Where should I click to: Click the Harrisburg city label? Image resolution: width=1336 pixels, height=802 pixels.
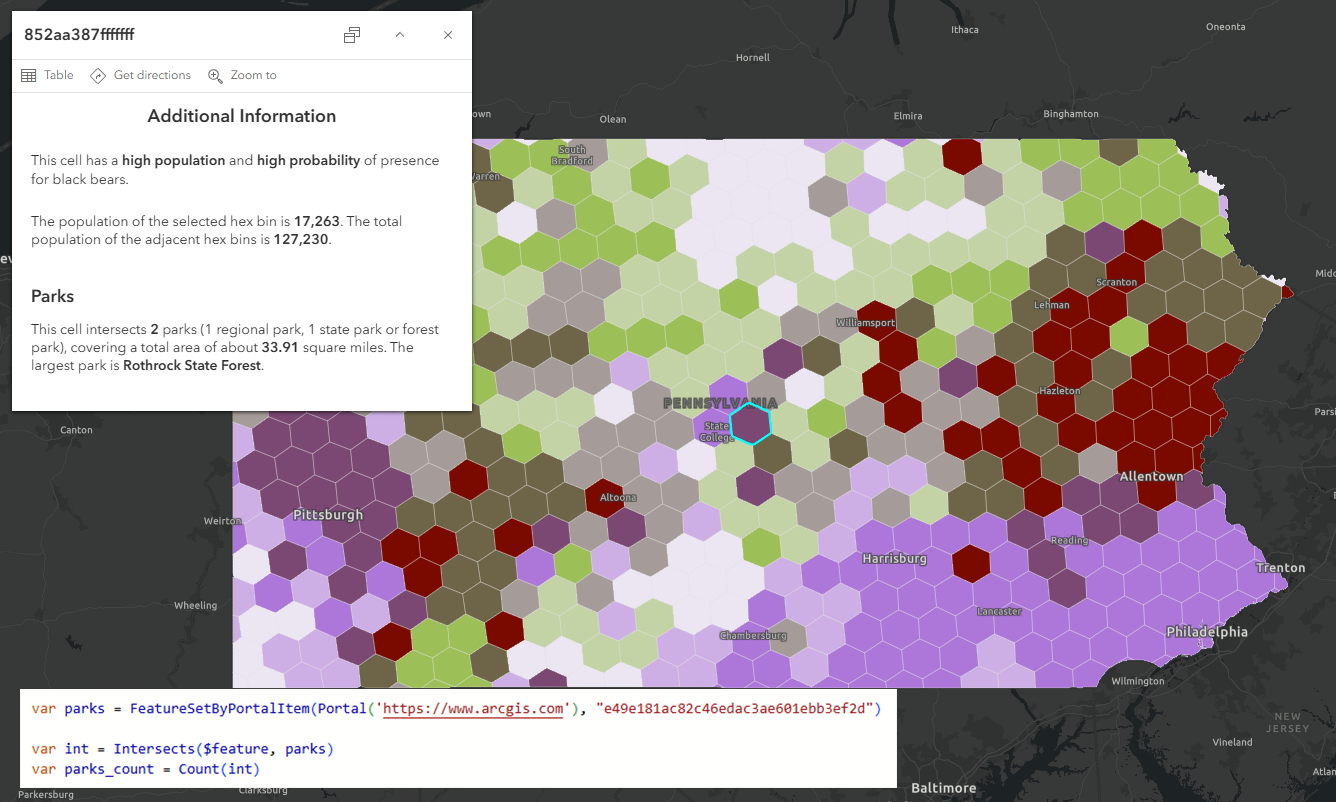point(894,559)
